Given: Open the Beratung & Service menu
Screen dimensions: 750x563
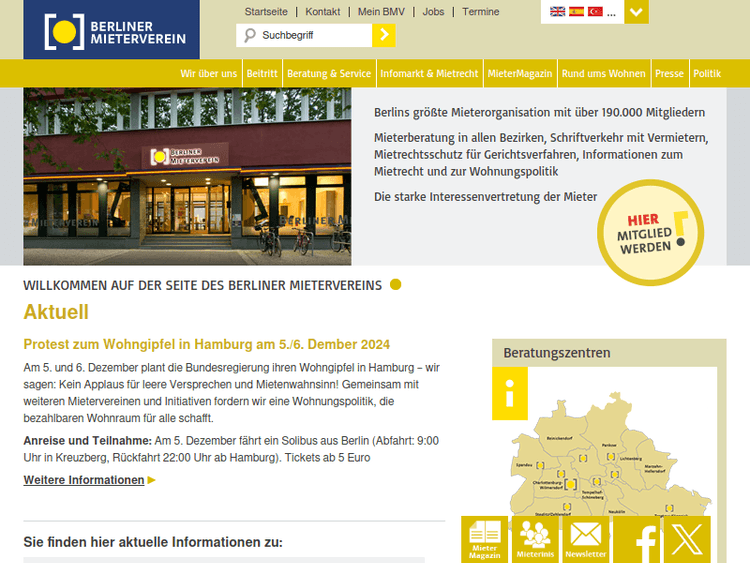Looking at the screenshot, I should [x=329, y=74].
